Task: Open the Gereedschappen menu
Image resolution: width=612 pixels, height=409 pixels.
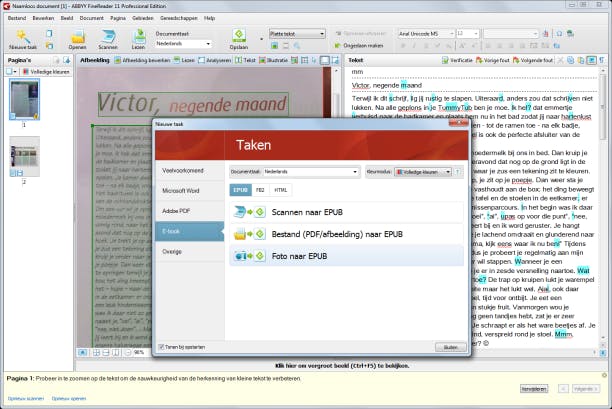Action: pos(179,18)
